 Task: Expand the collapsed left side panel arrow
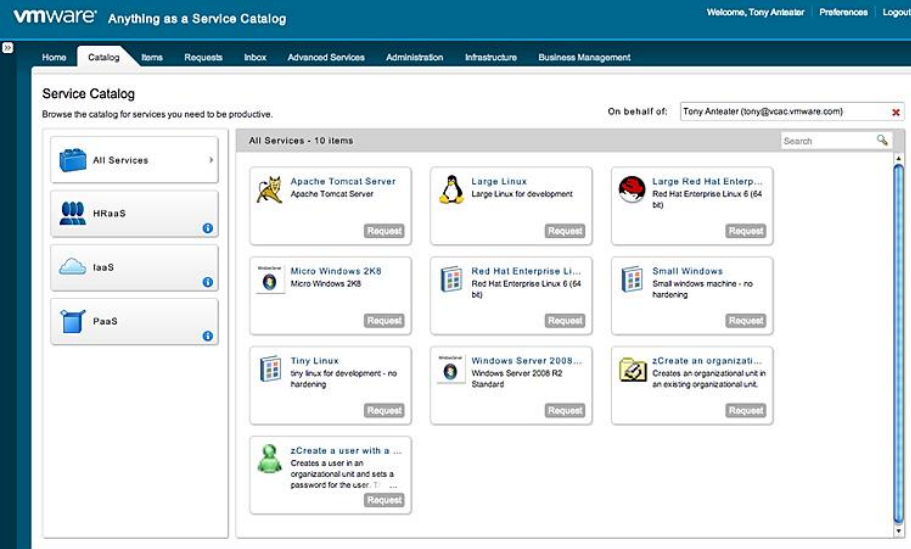coord(8,47)
